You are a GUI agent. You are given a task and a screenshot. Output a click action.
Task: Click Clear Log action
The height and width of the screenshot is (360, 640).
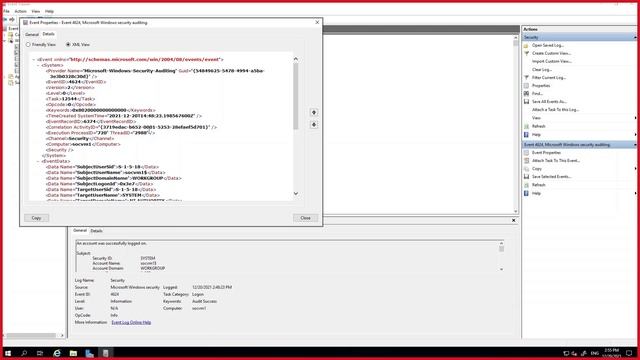coord(542,69)
